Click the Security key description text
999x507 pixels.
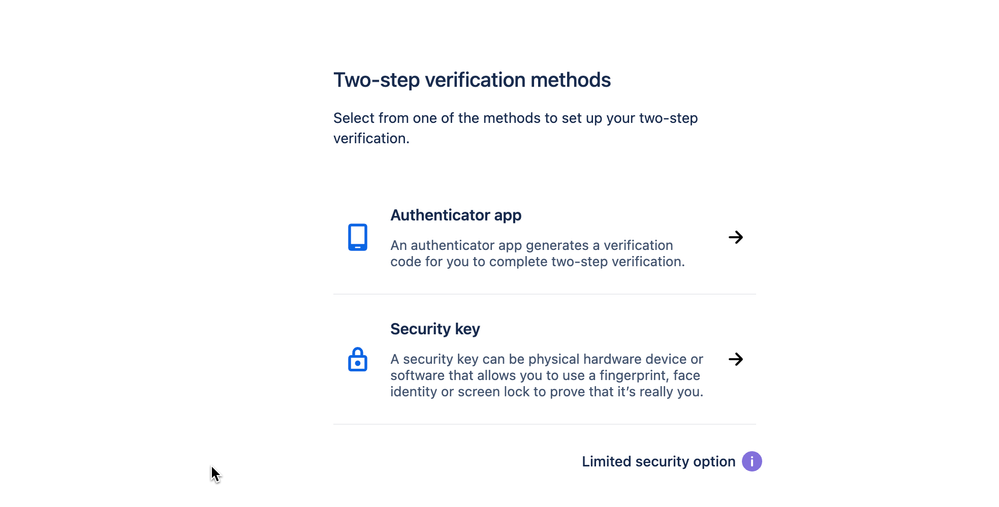point(546,375)
